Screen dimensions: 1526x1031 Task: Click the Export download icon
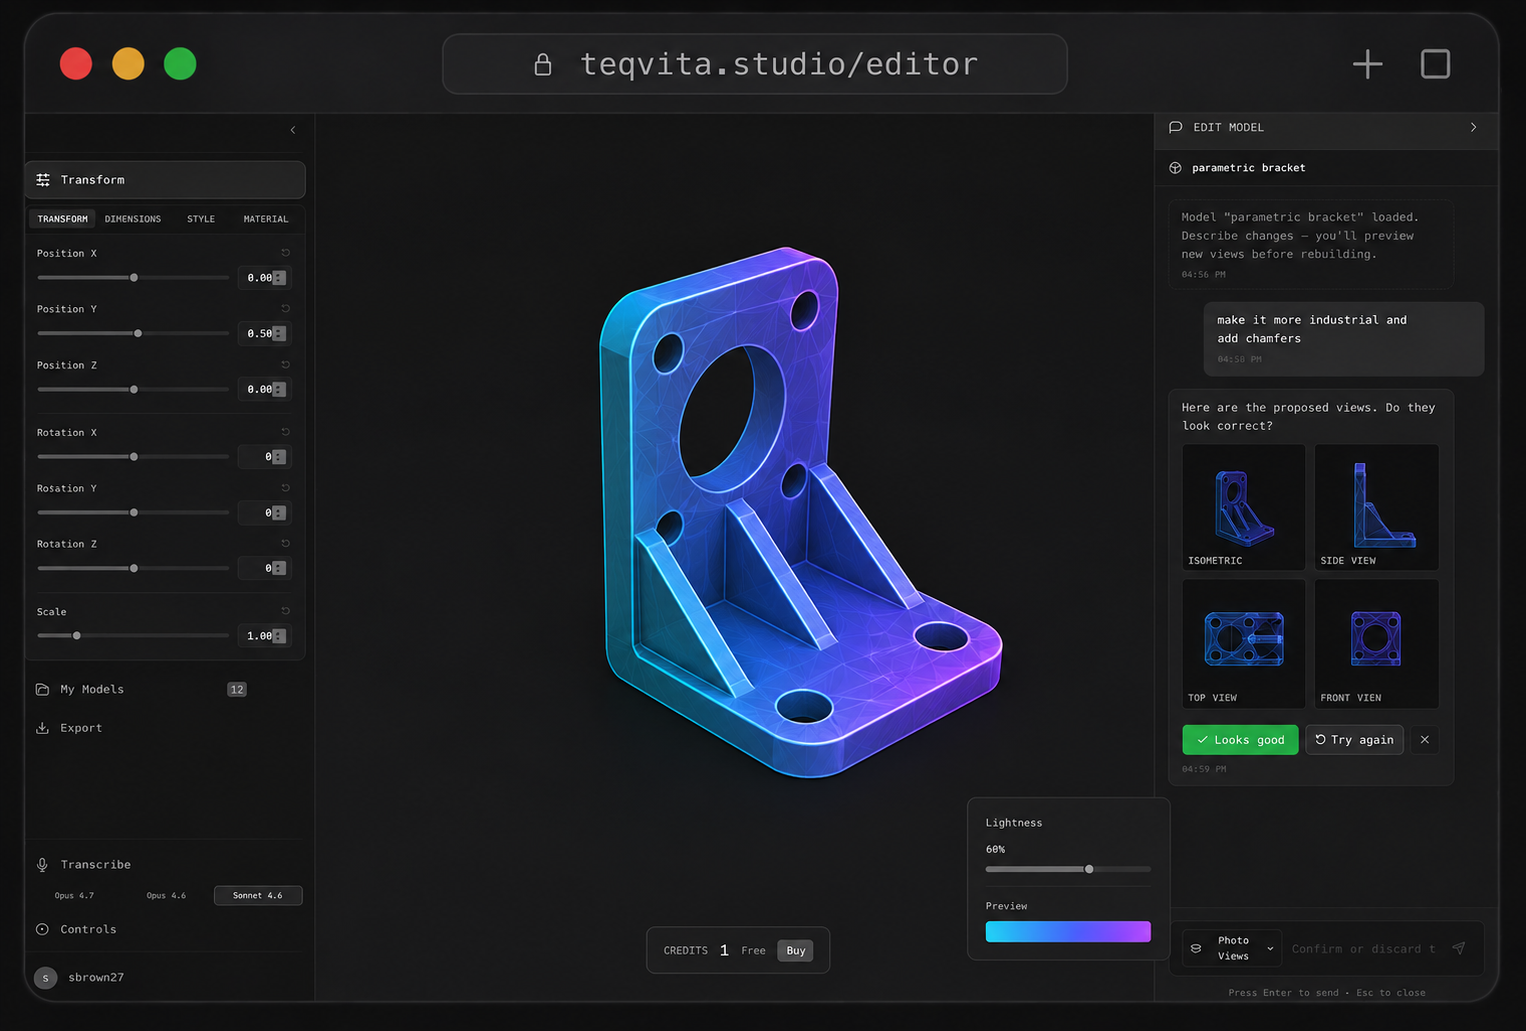42,728
